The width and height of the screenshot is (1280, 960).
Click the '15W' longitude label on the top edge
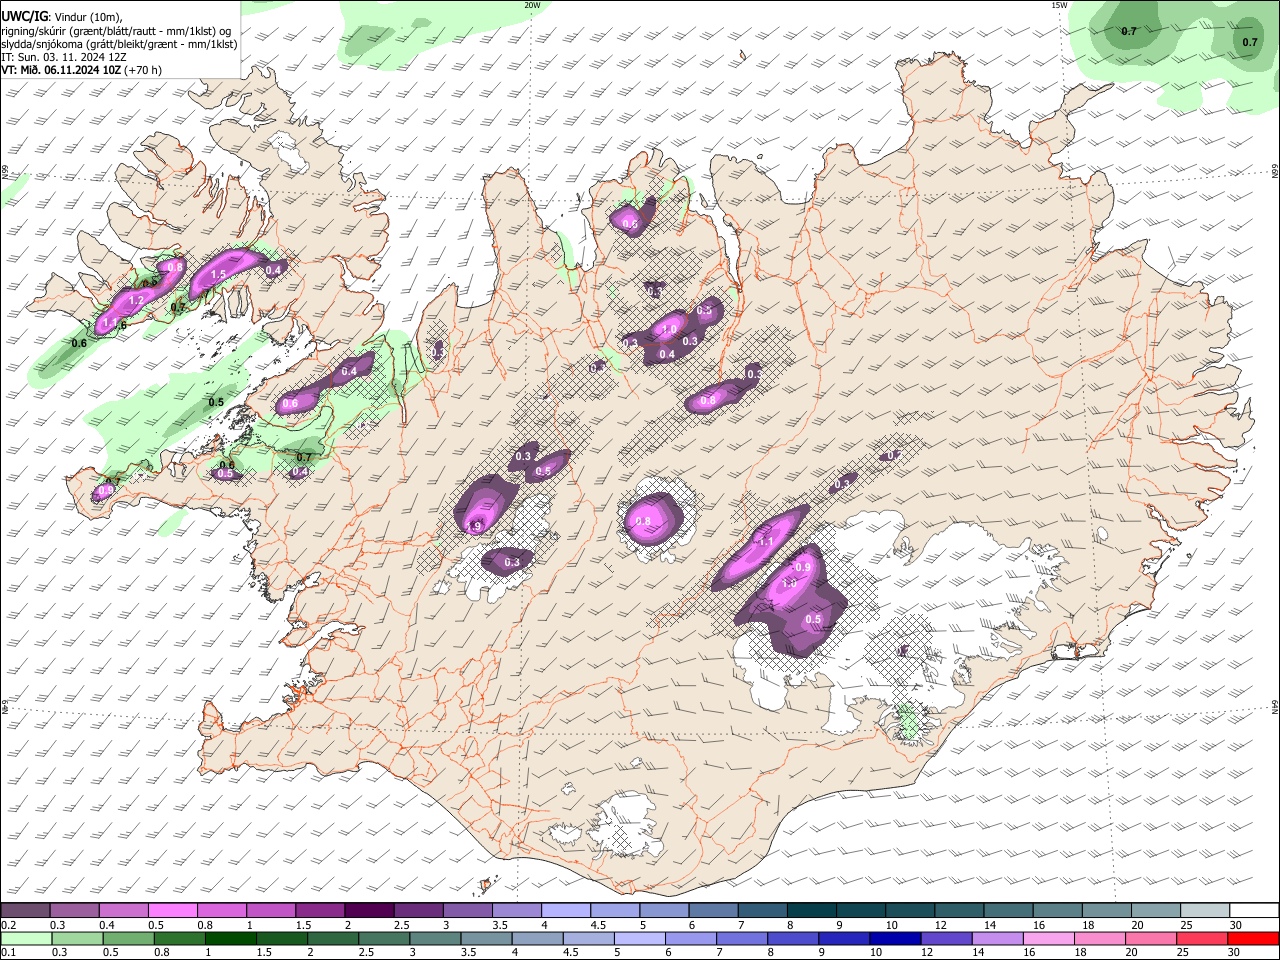[1060, 5]
